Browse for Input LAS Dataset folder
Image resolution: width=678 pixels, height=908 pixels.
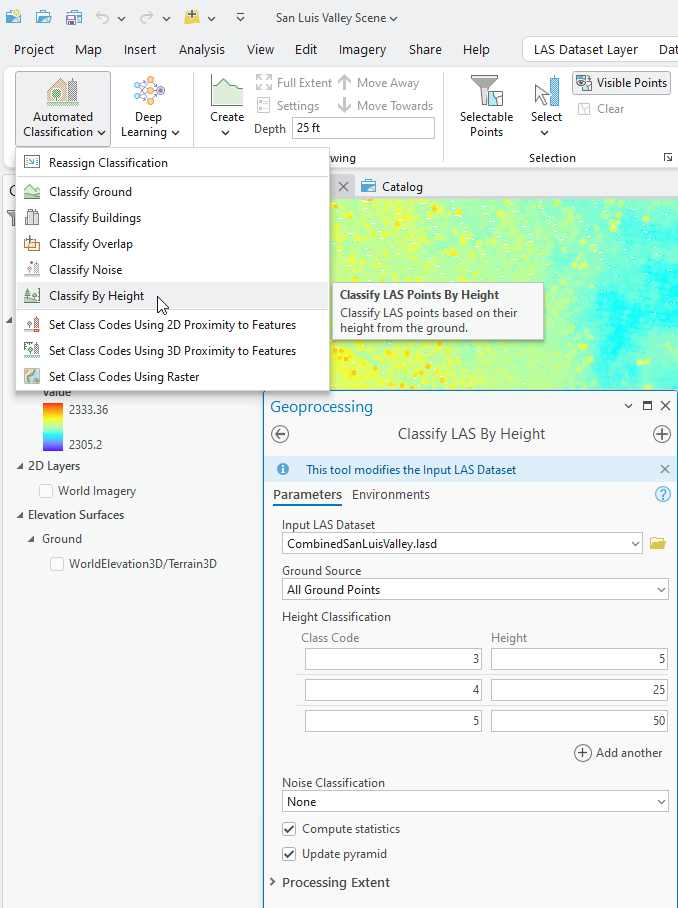point(657,543)
